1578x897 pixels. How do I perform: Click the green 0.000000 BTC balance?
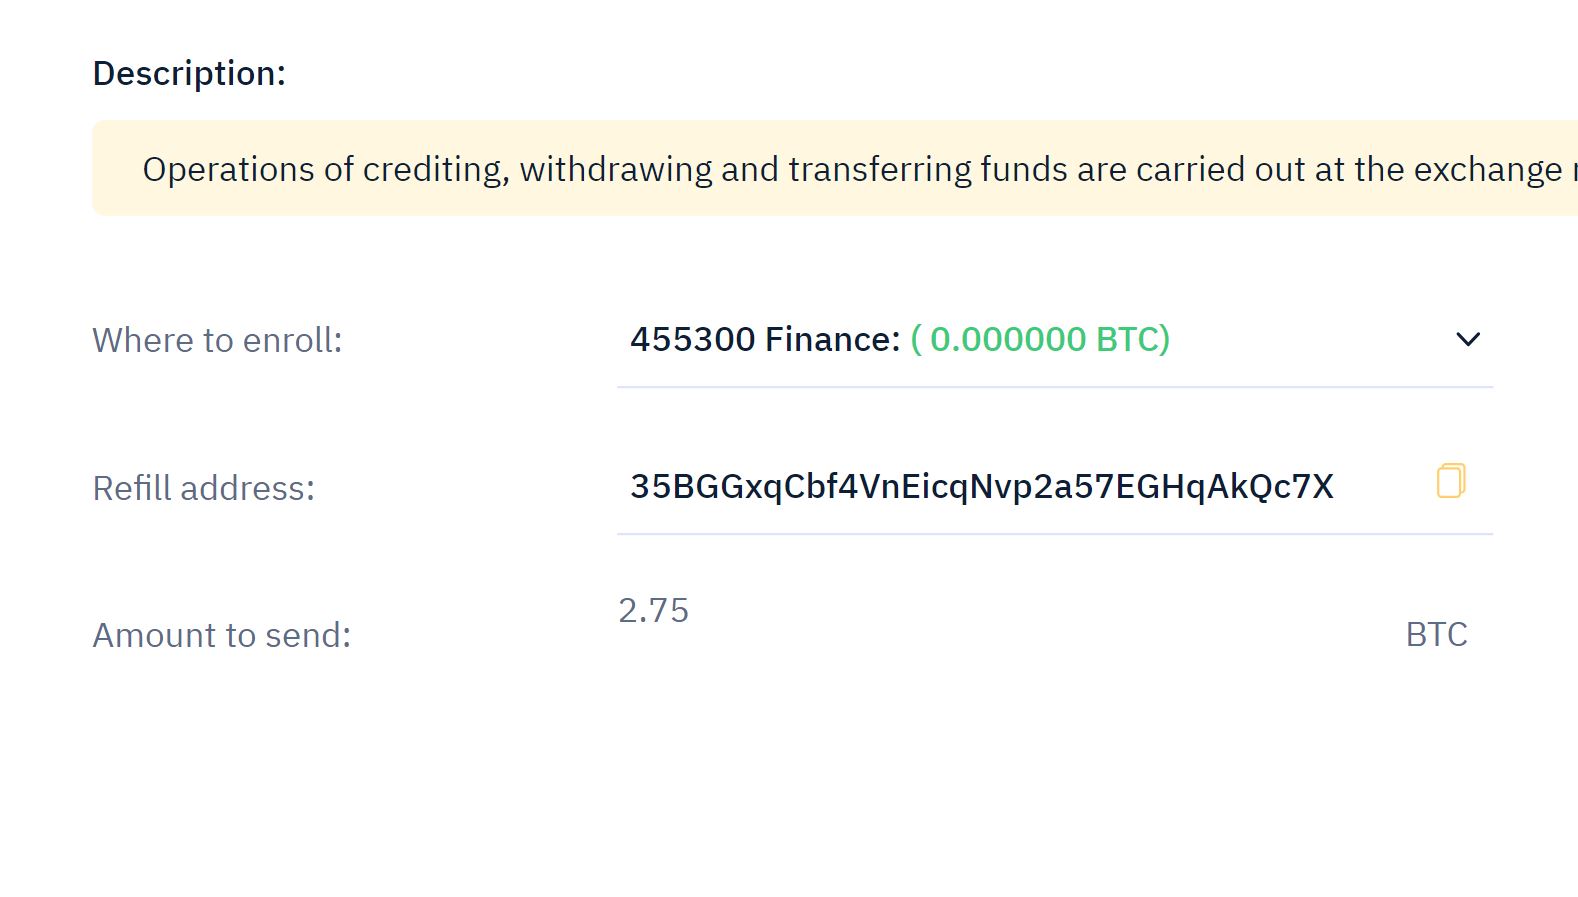[x=1040, y=340]
